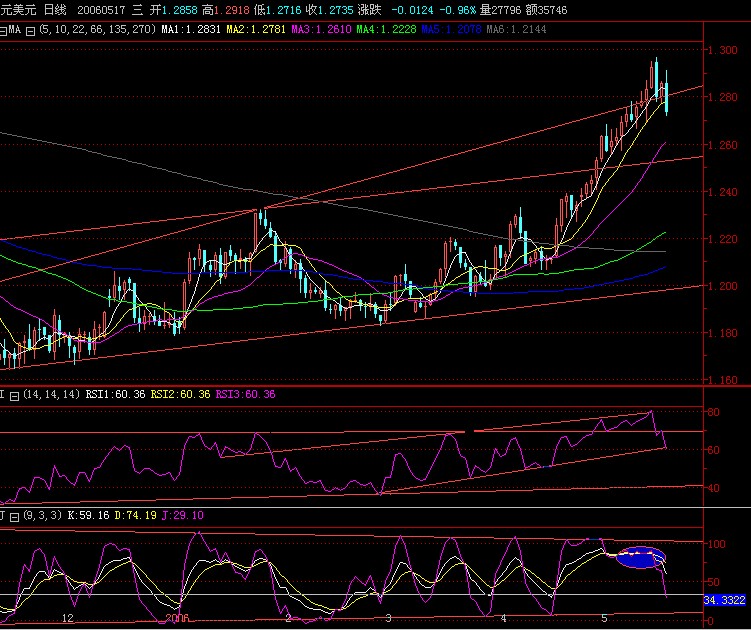Select the K:59.16 label
This screenshot has width=751, height=630.
coord(88,515)
